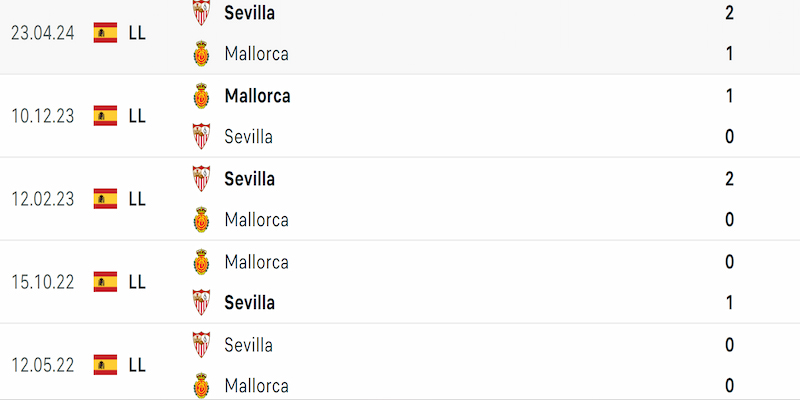
Task: Click LL league label for 12.02.23 match
Action: point(137,199)
